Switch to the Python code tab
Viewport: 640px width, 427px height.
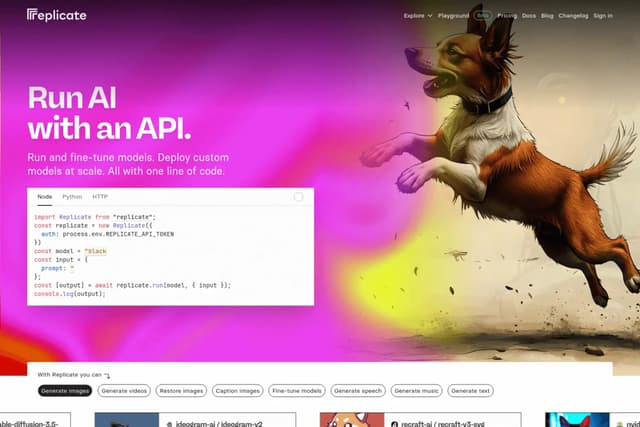[x=72, y=197]
